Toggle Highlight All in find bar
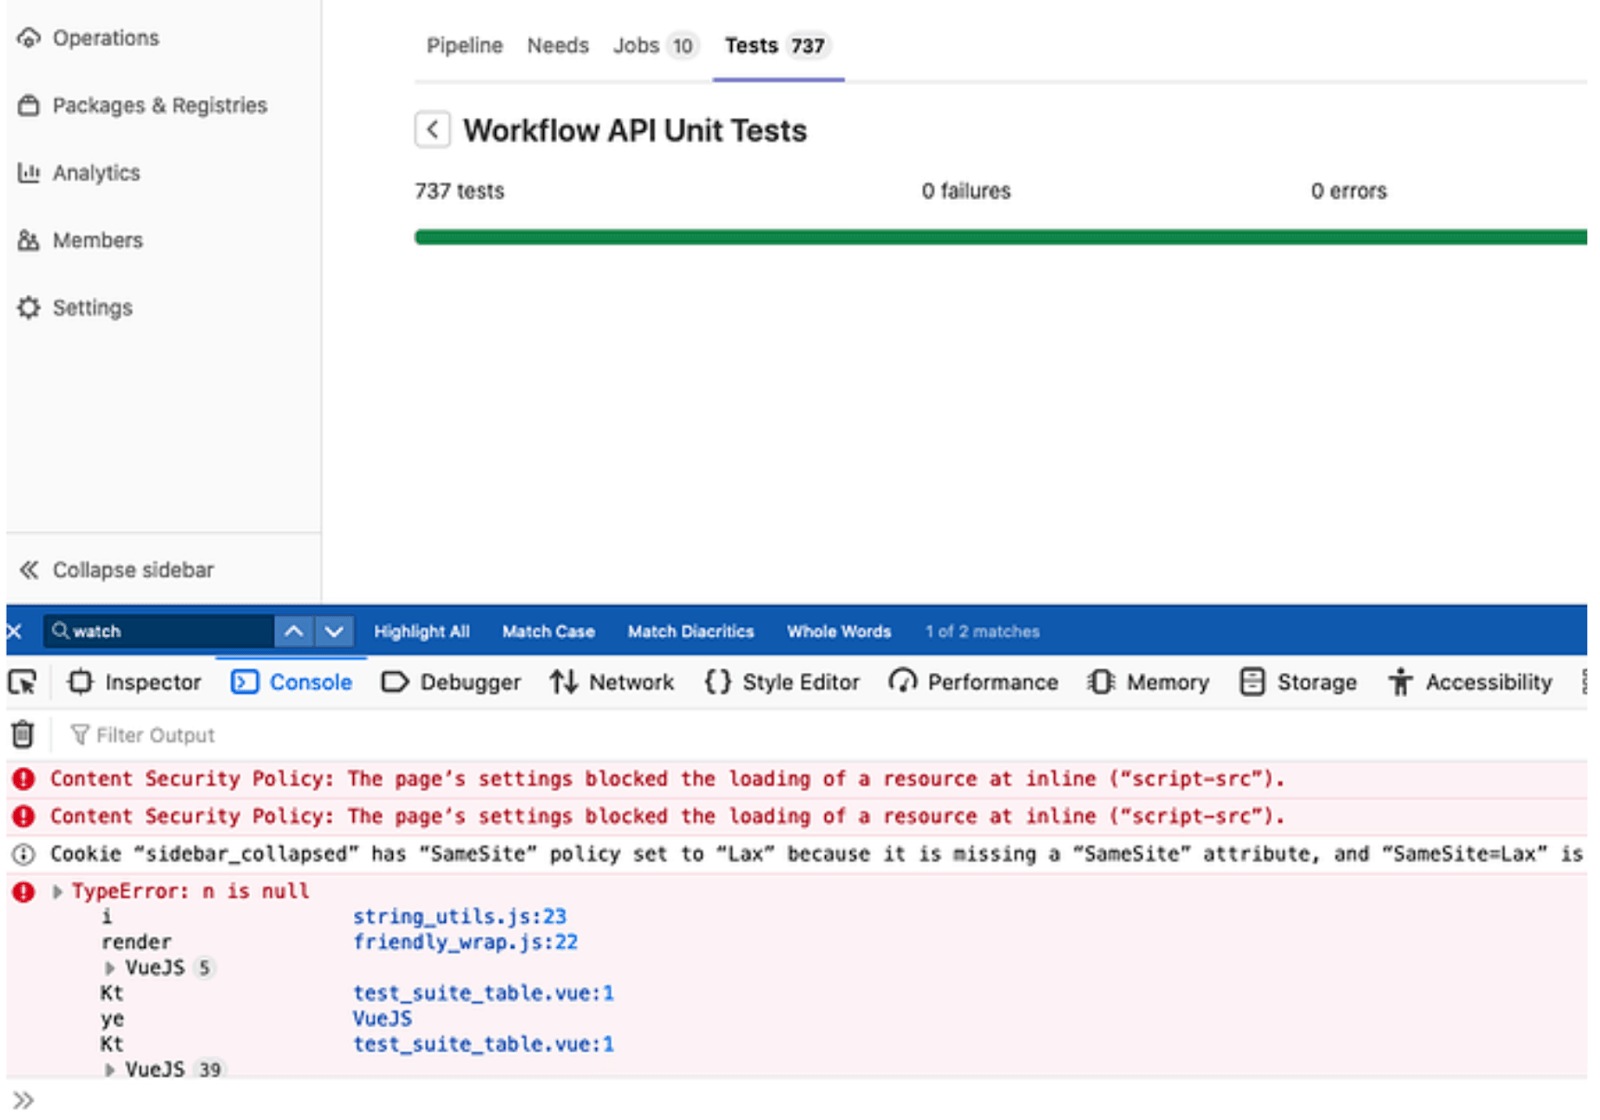This screenshot has height=1120, width=1600. coord(421,631)
